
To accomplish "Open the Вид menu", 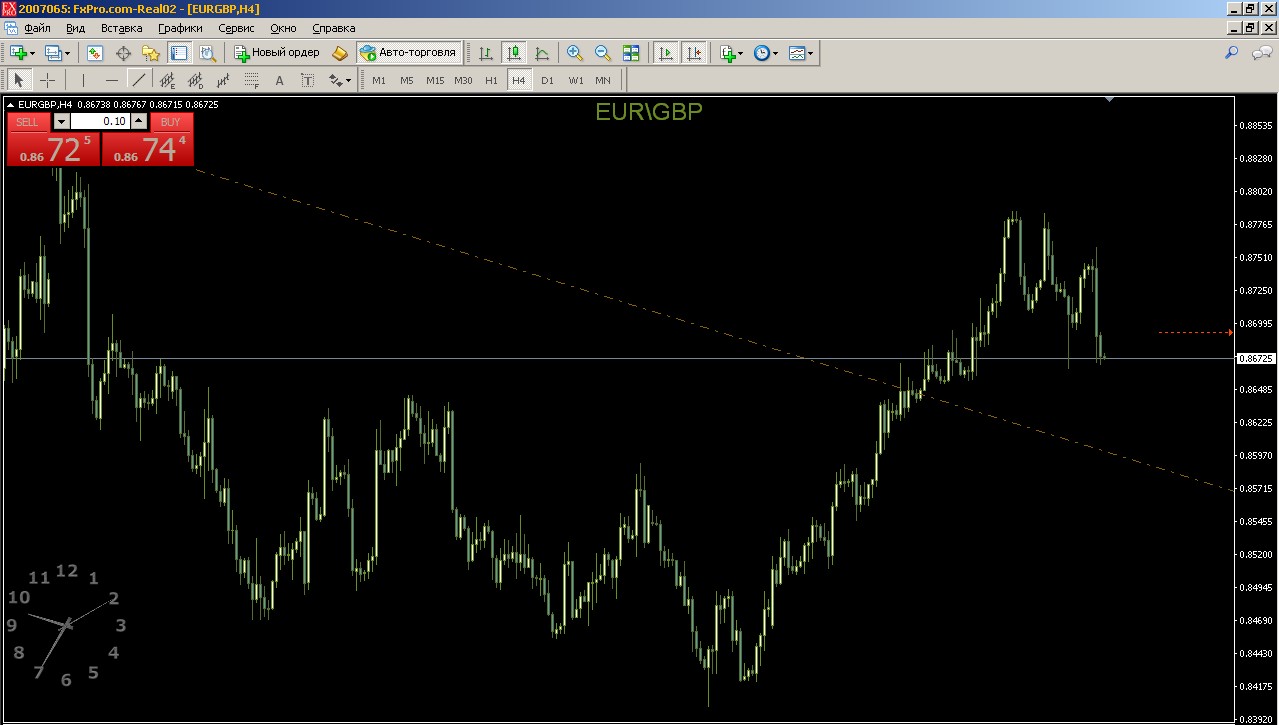I will click(75, 28).
